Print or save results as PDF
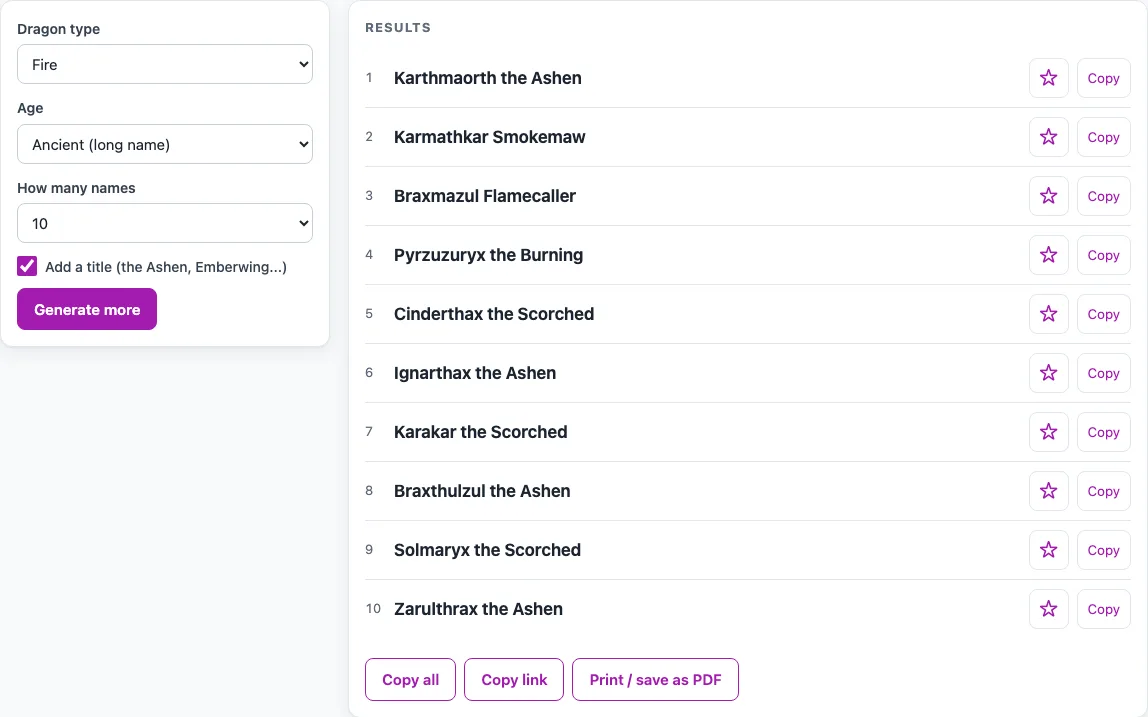Image resolution: width=1148 pixels, height=717 pixels. 655,680
